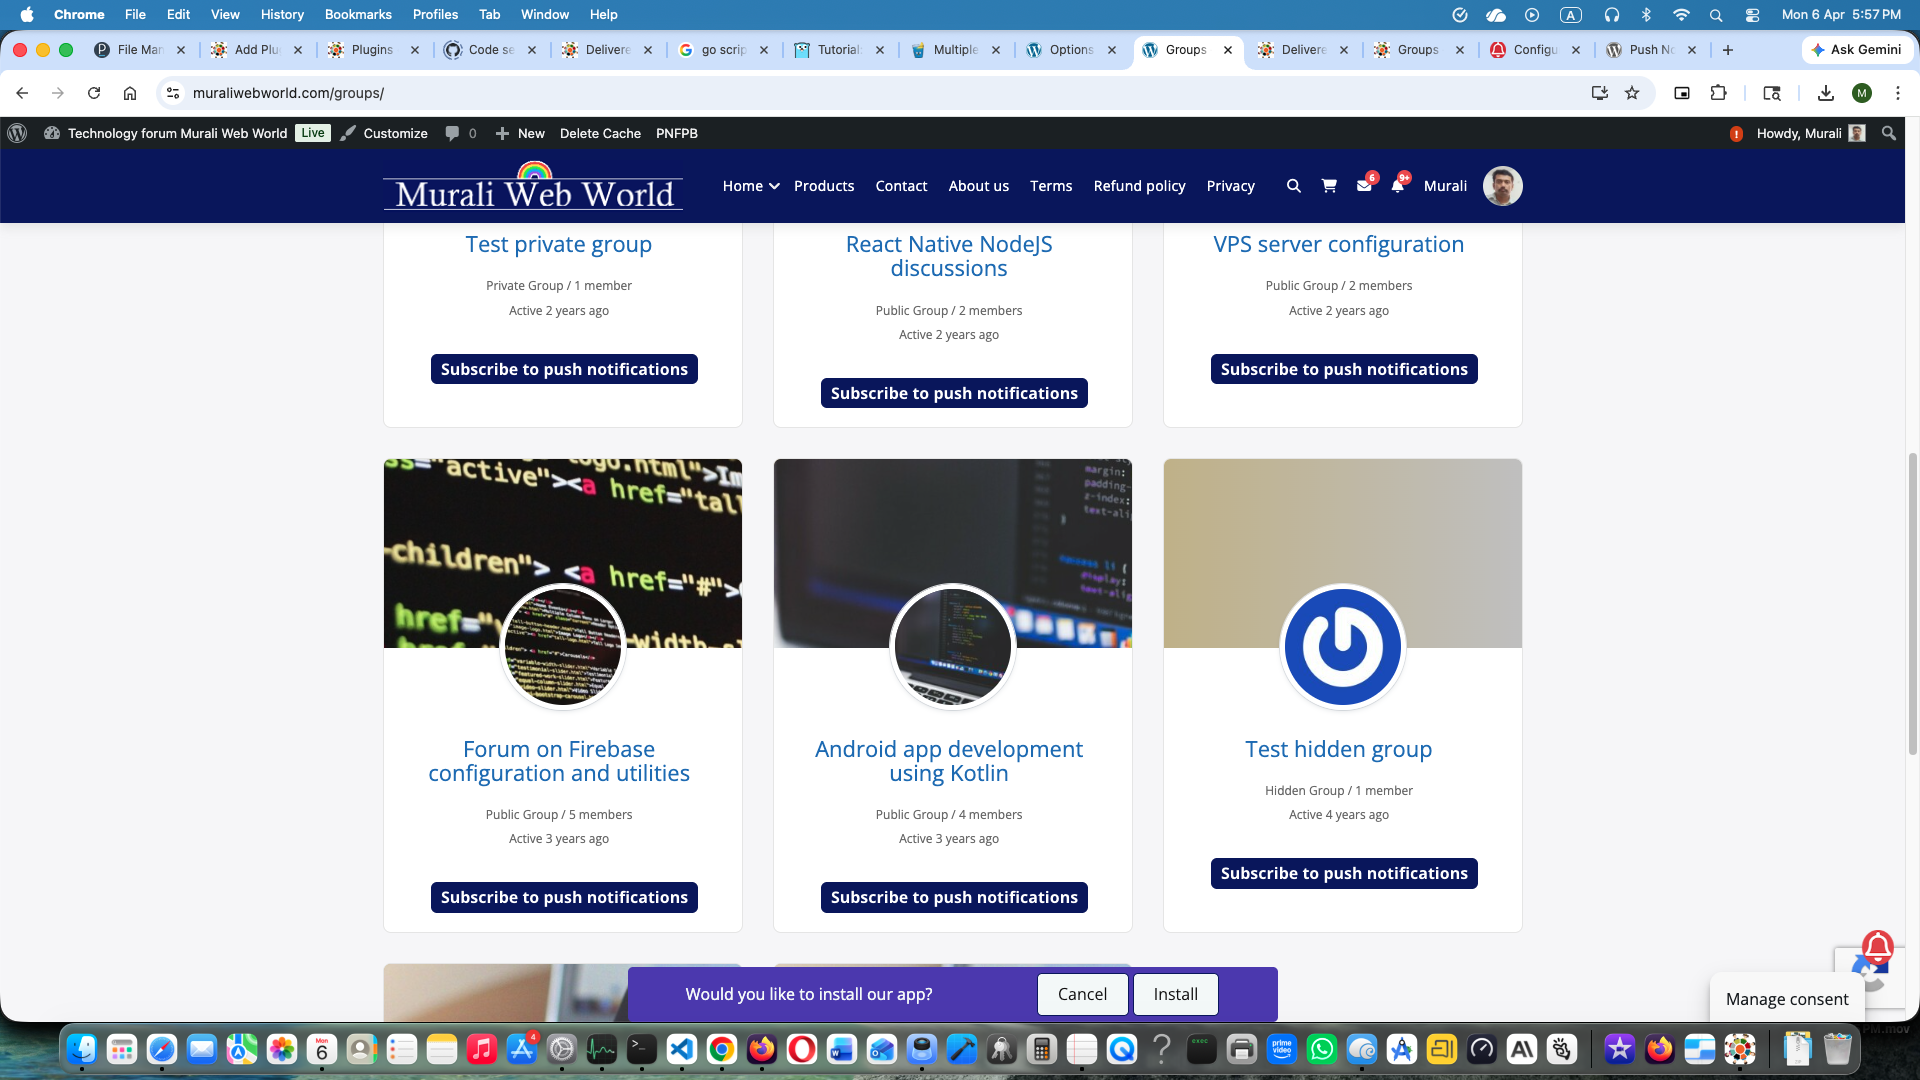This screenshot has height=1080, width=1920.
Task: Open the Bookmarks menu in menu bar
Action: click(357, 14)
